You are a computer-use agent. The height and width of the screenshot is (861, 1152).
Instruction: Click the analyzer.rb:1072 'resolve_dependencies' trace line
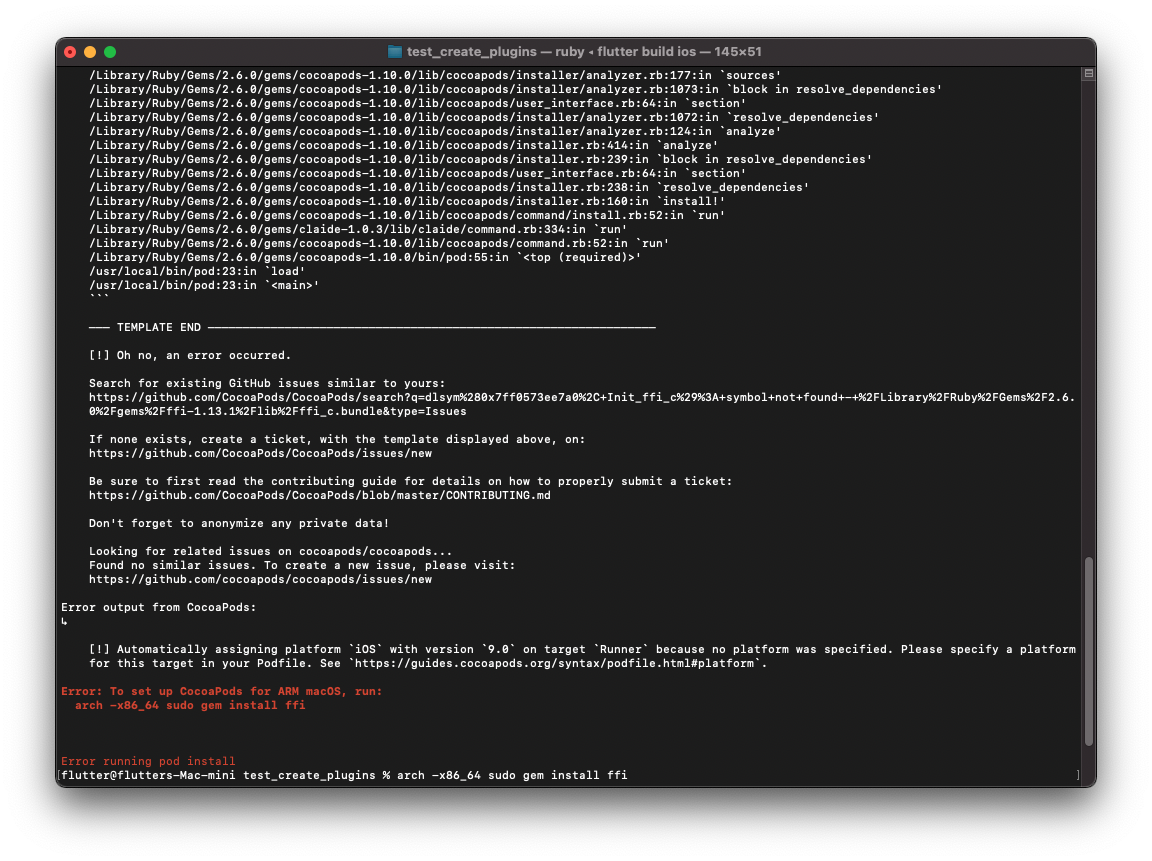pyautogui.click(x=484, y=118)
